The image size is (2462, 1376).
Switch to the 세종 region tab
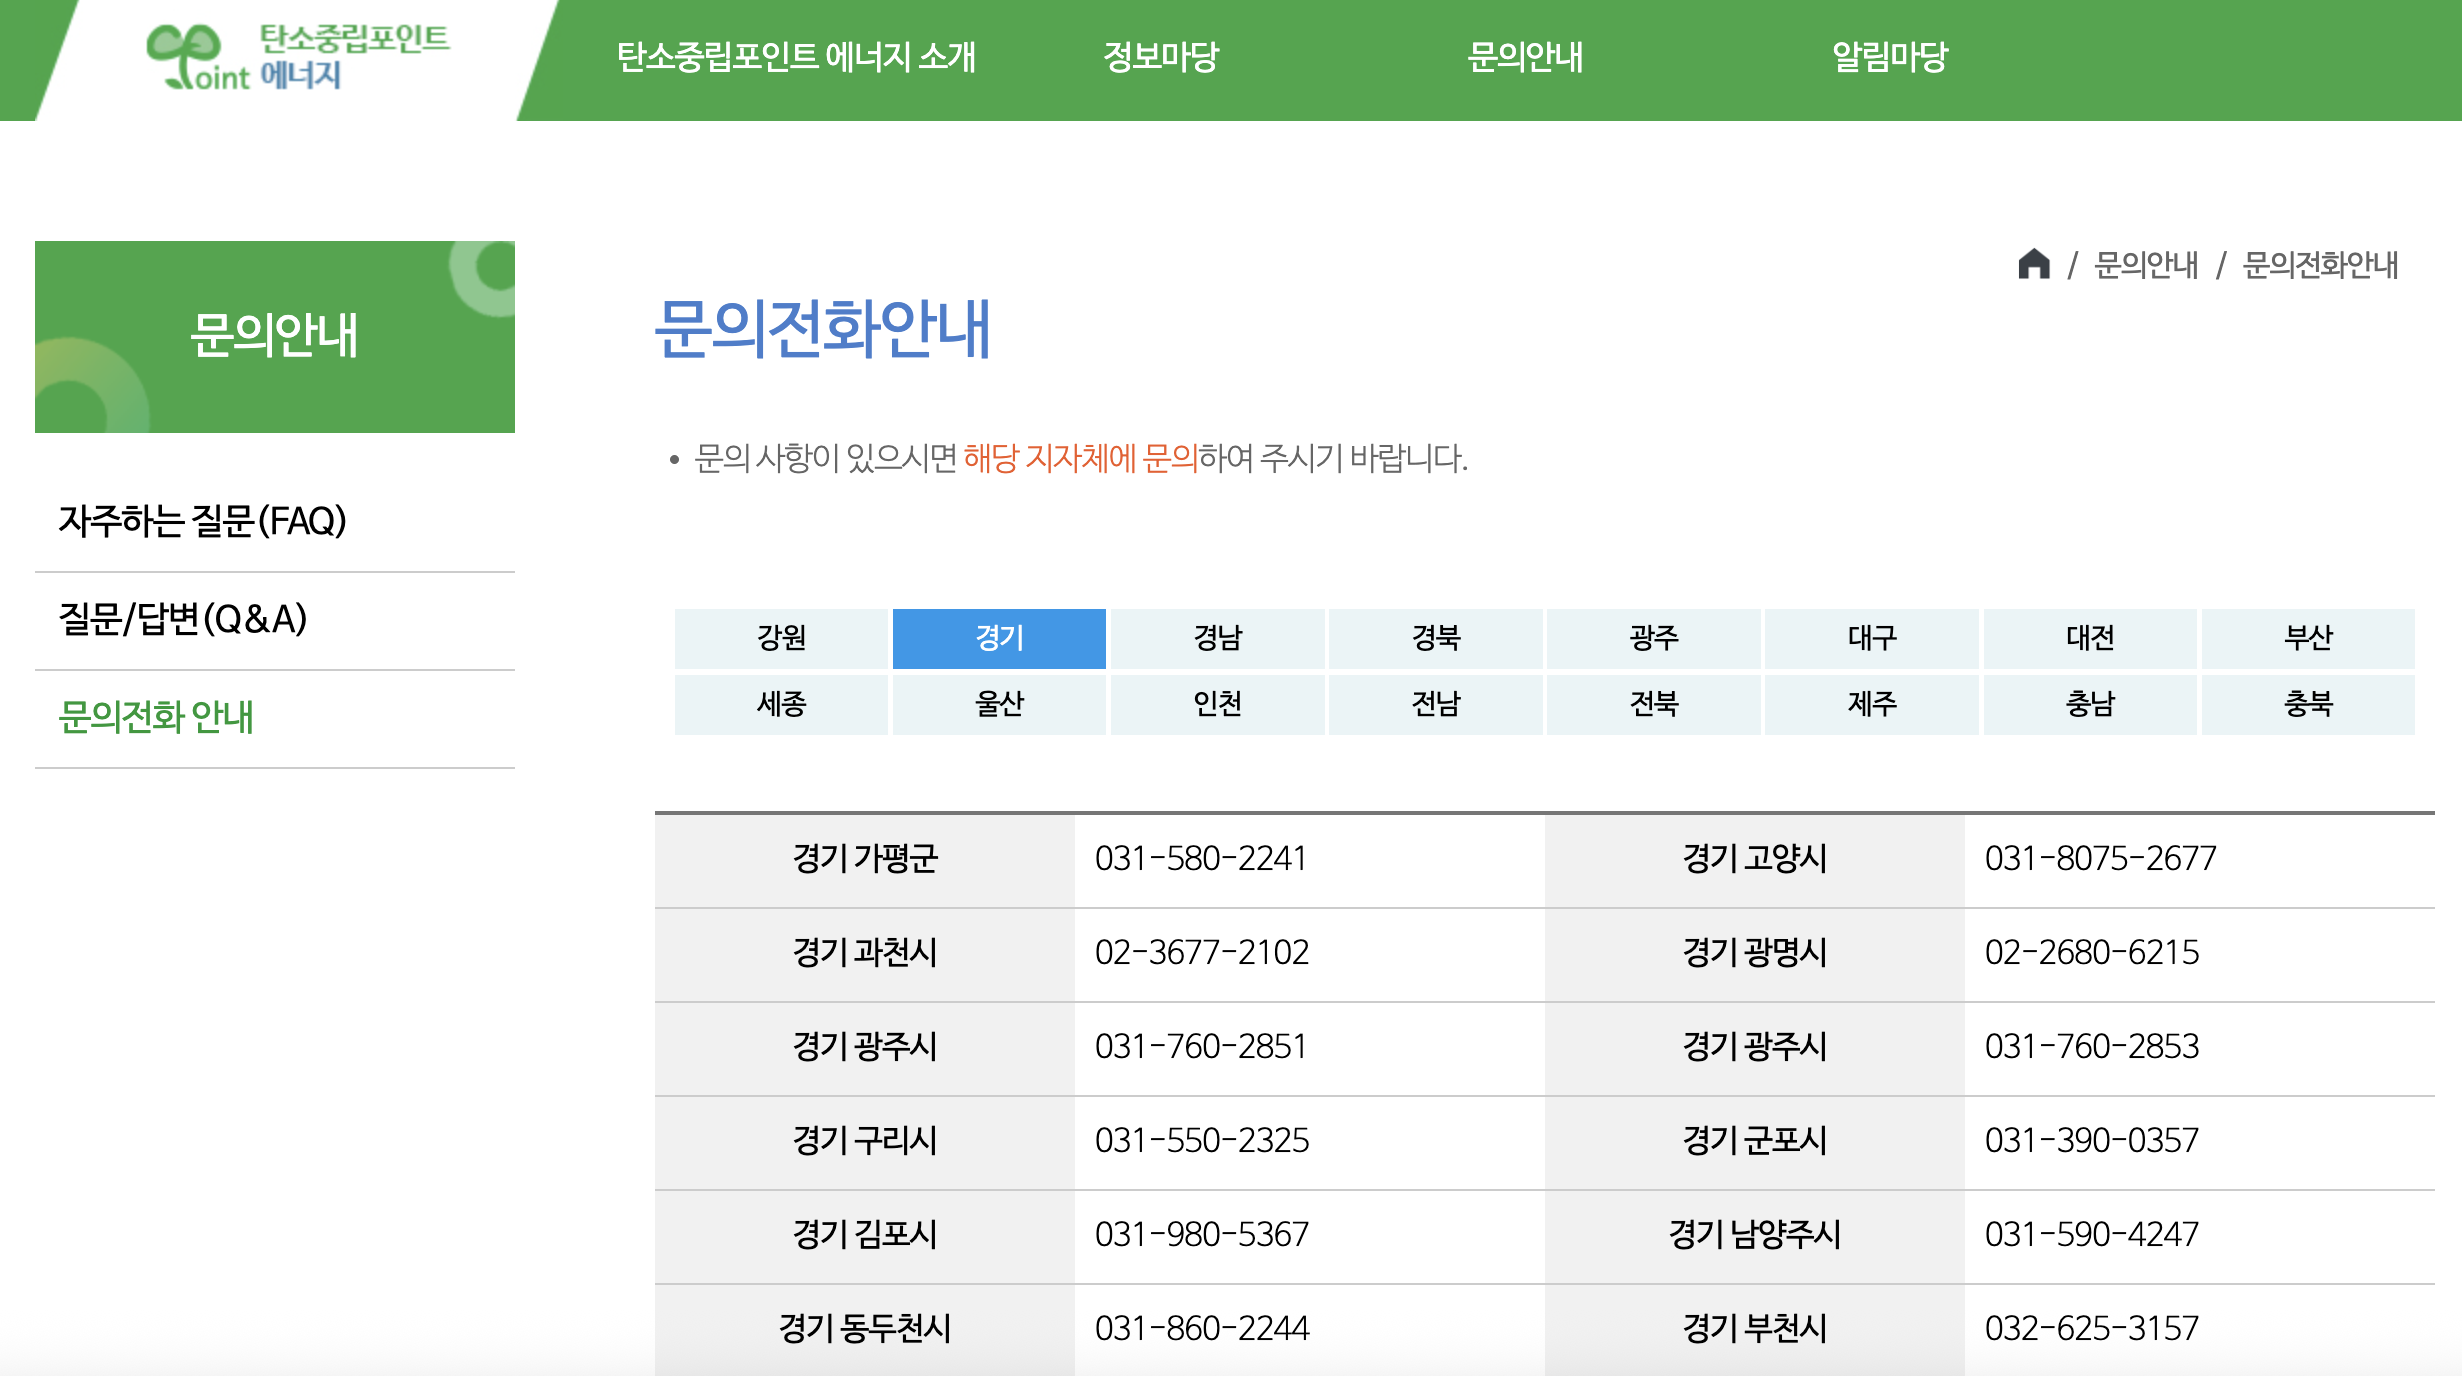click(781, 704)
